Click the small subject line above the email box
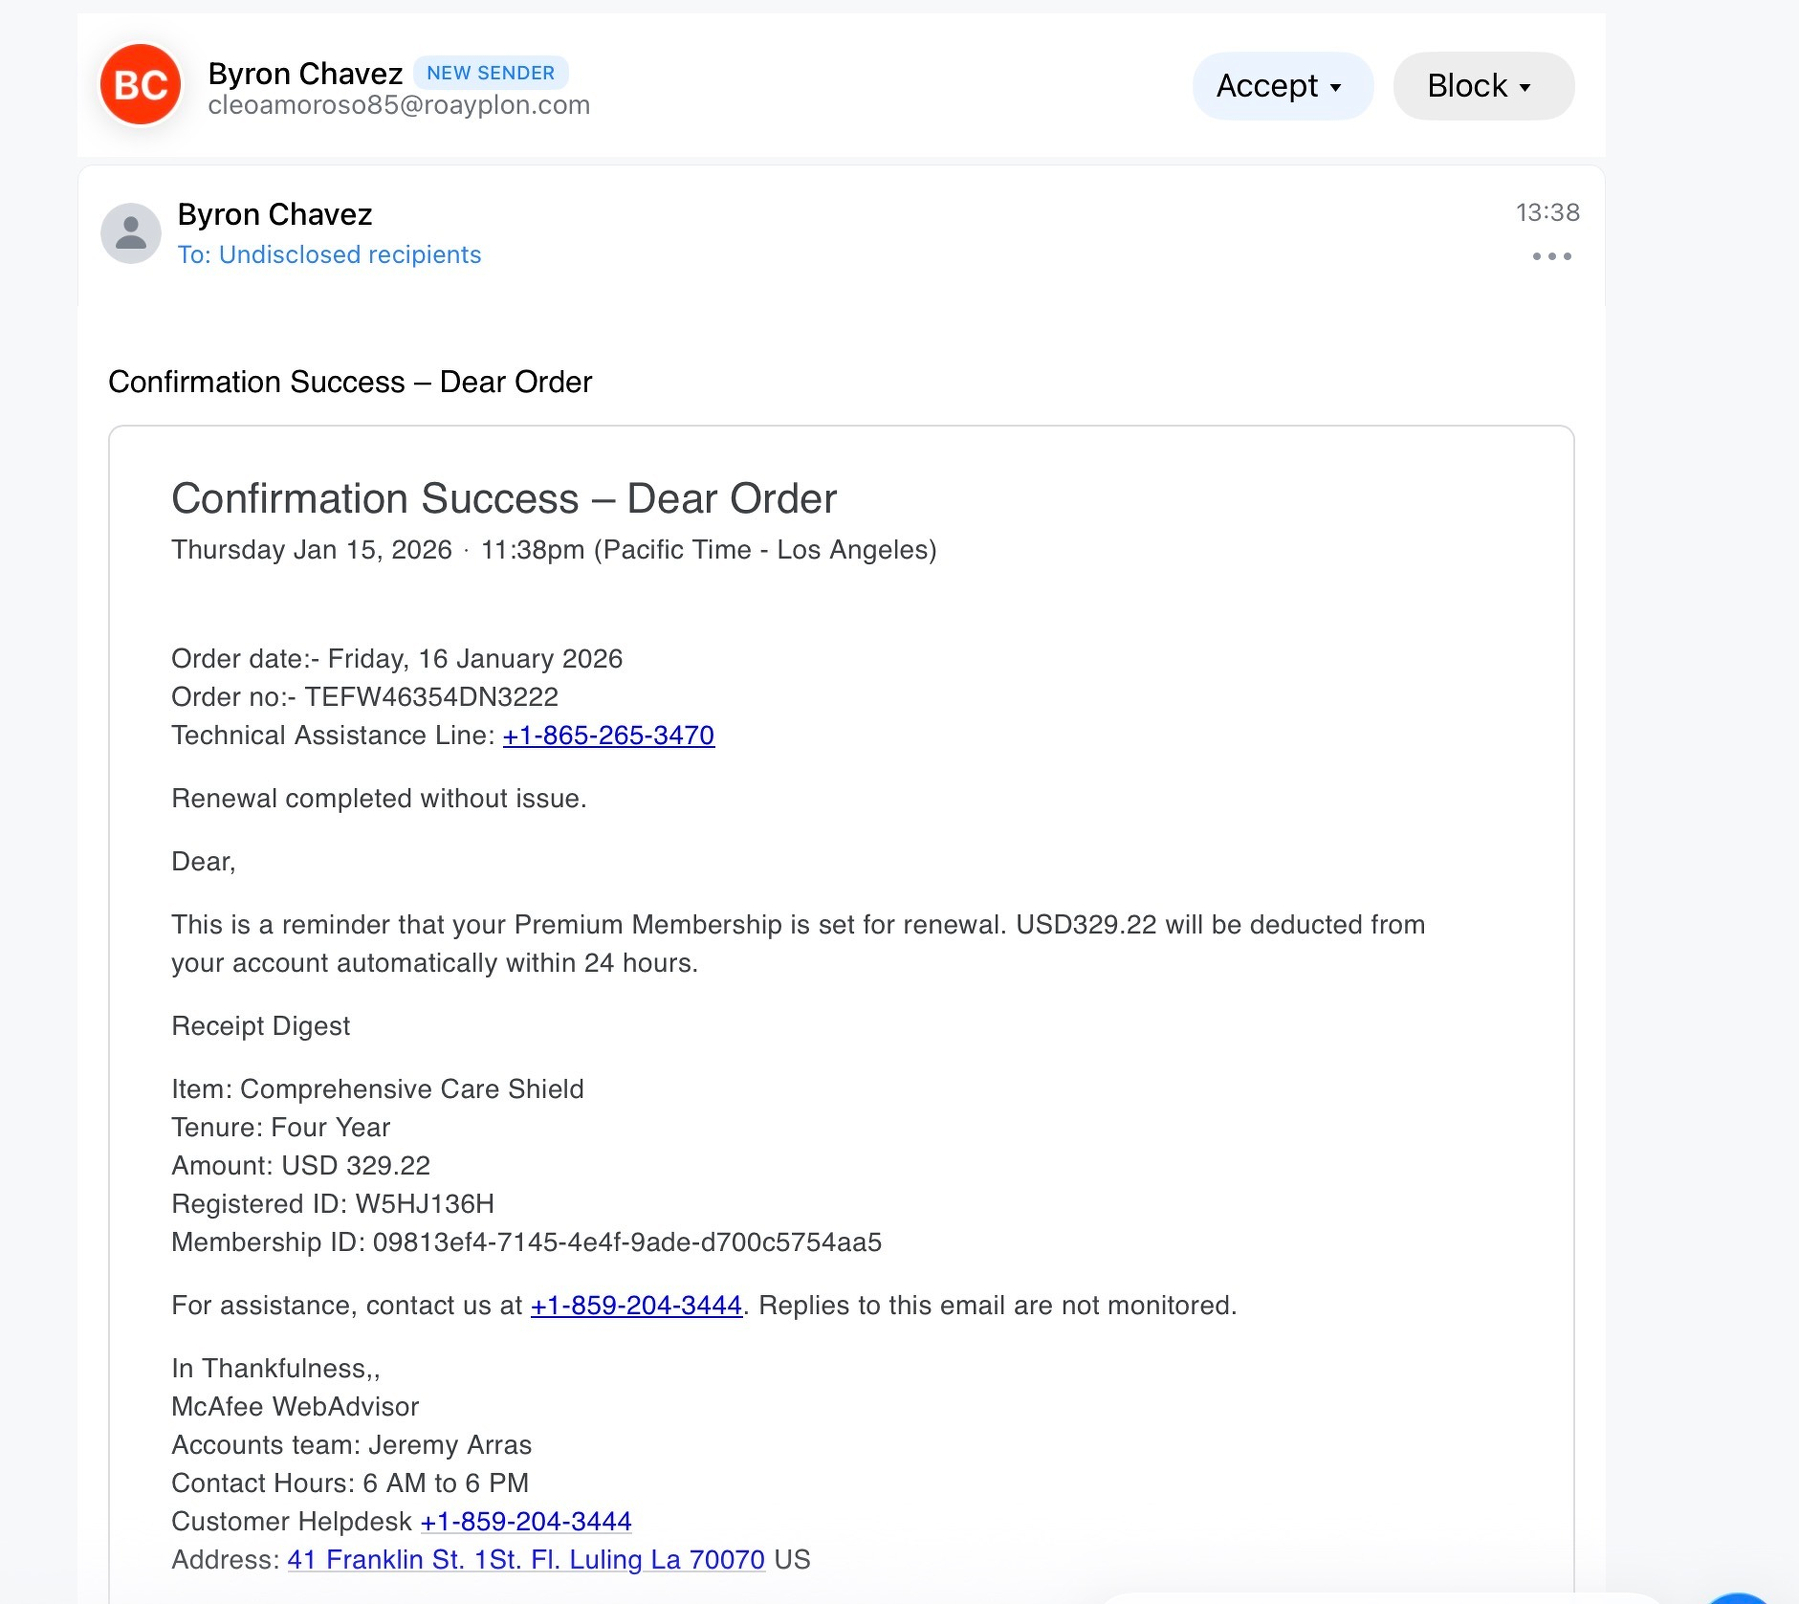Viewport: 1799px width, 1604px height. click(350, 382)
